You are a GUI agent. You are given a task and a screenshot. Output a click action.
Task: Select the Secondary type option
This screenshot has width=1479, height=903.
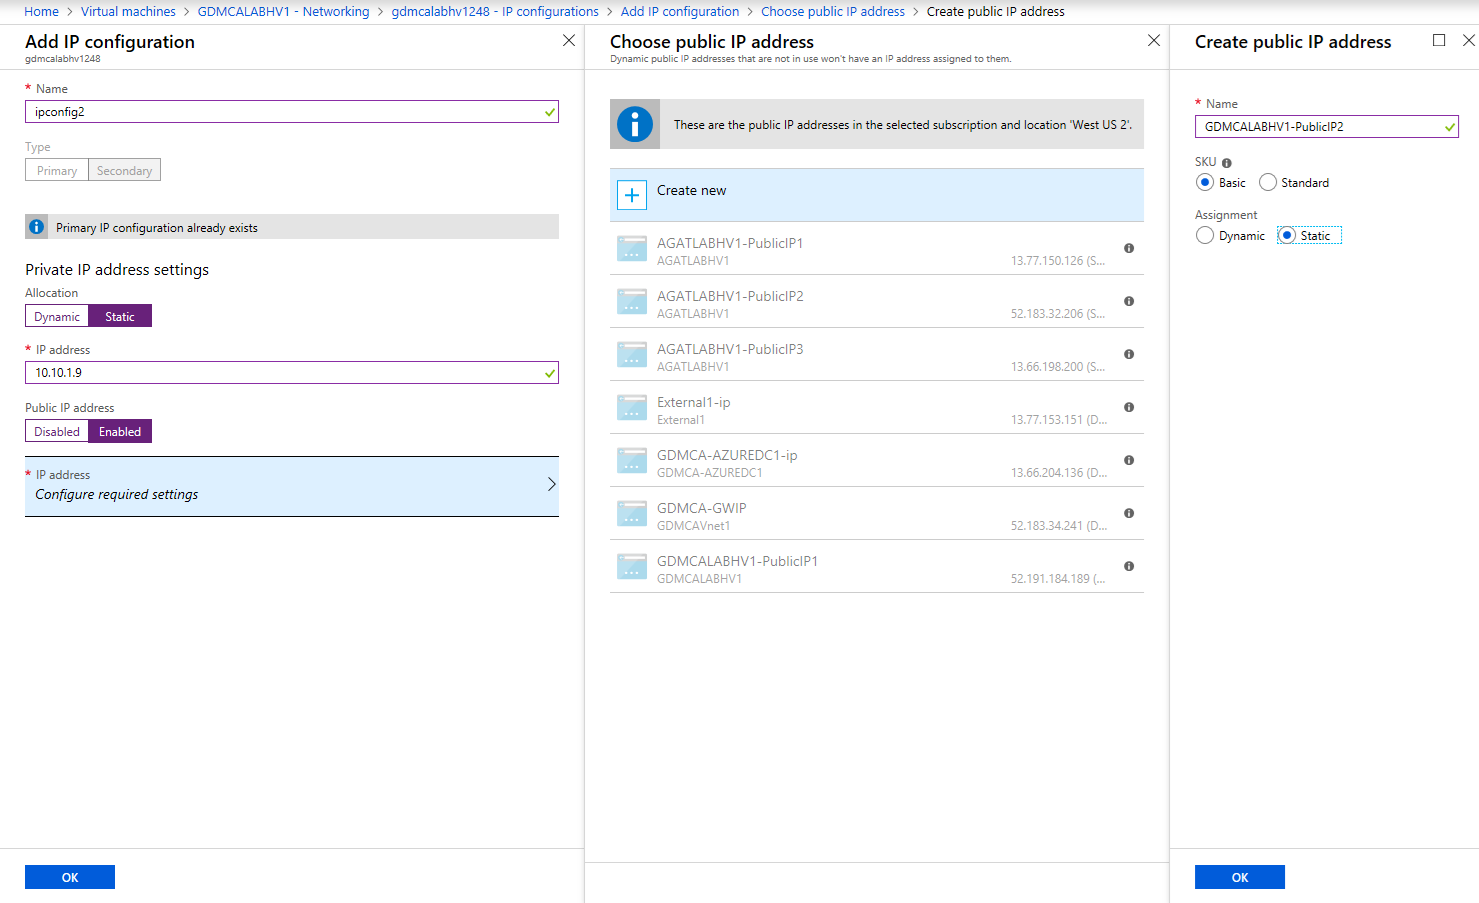tap(125, 170)
